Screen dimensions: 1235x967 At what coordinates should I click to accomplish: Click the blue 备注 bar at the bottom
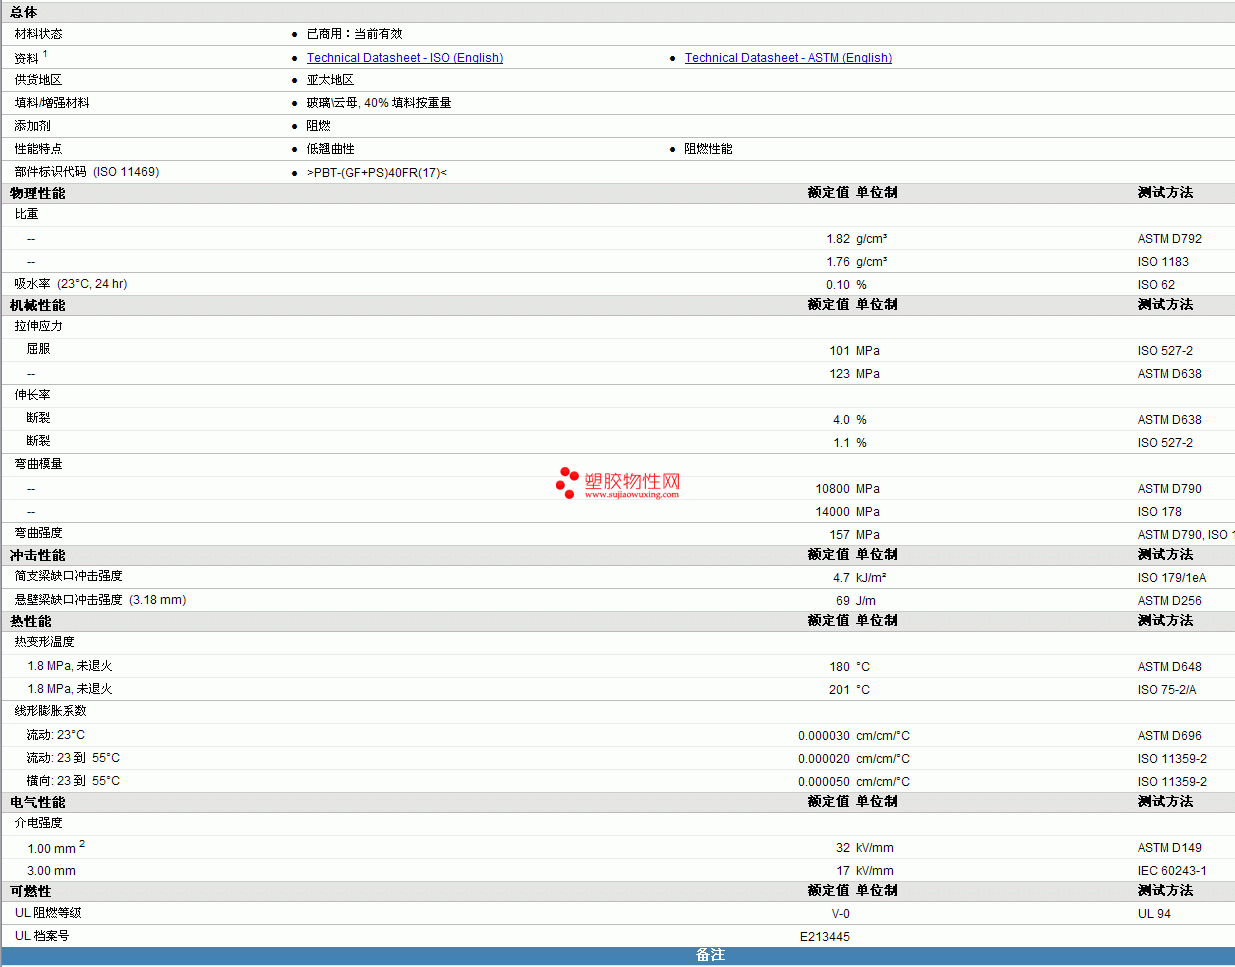click(710, 955)
